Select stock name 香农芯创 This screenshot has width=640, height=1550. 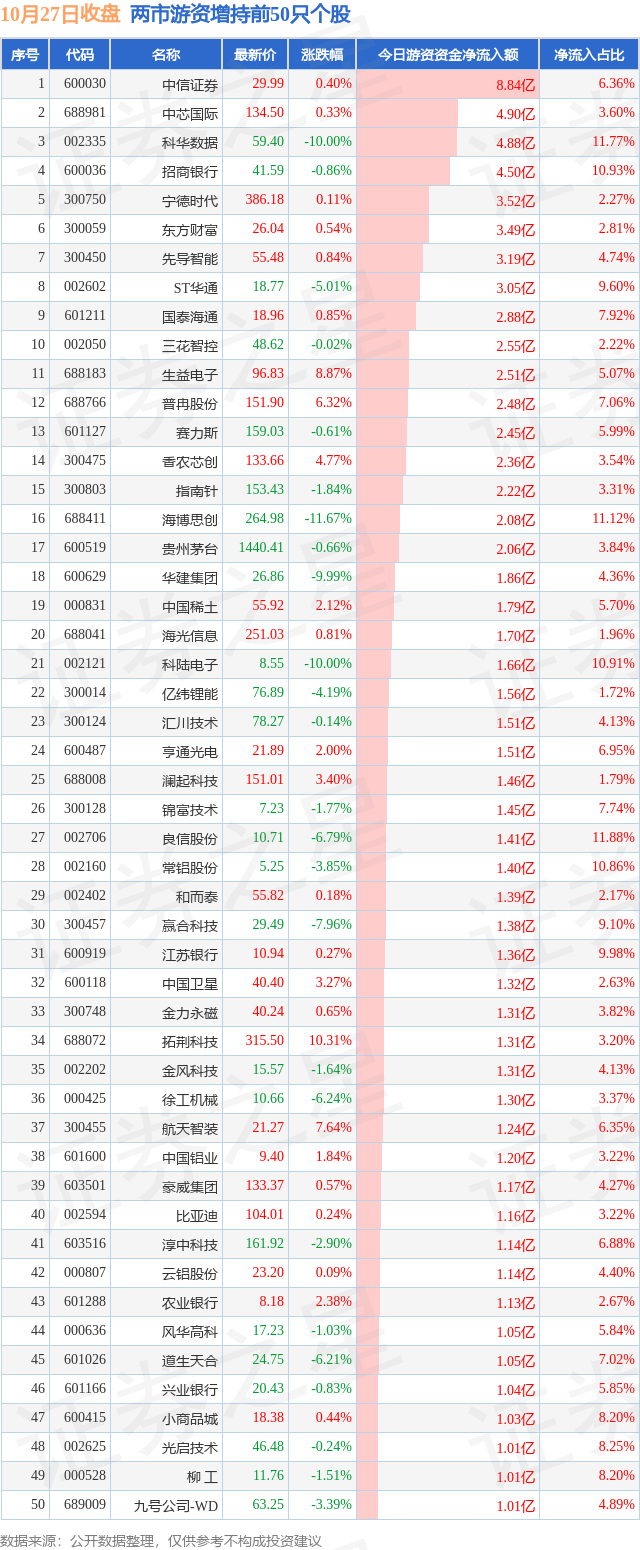point(190,461)
